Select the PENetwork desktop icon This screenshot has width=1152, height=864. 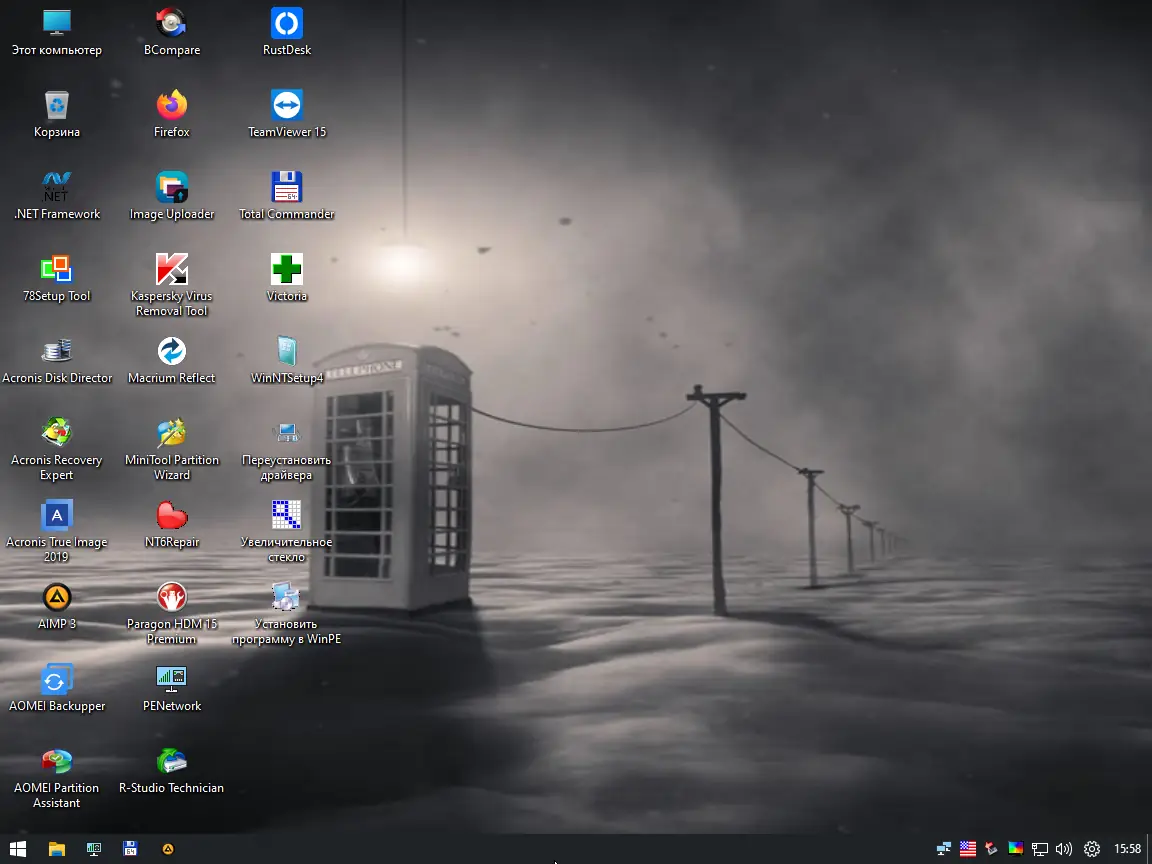pyautogui.click(x=171, y=689)
